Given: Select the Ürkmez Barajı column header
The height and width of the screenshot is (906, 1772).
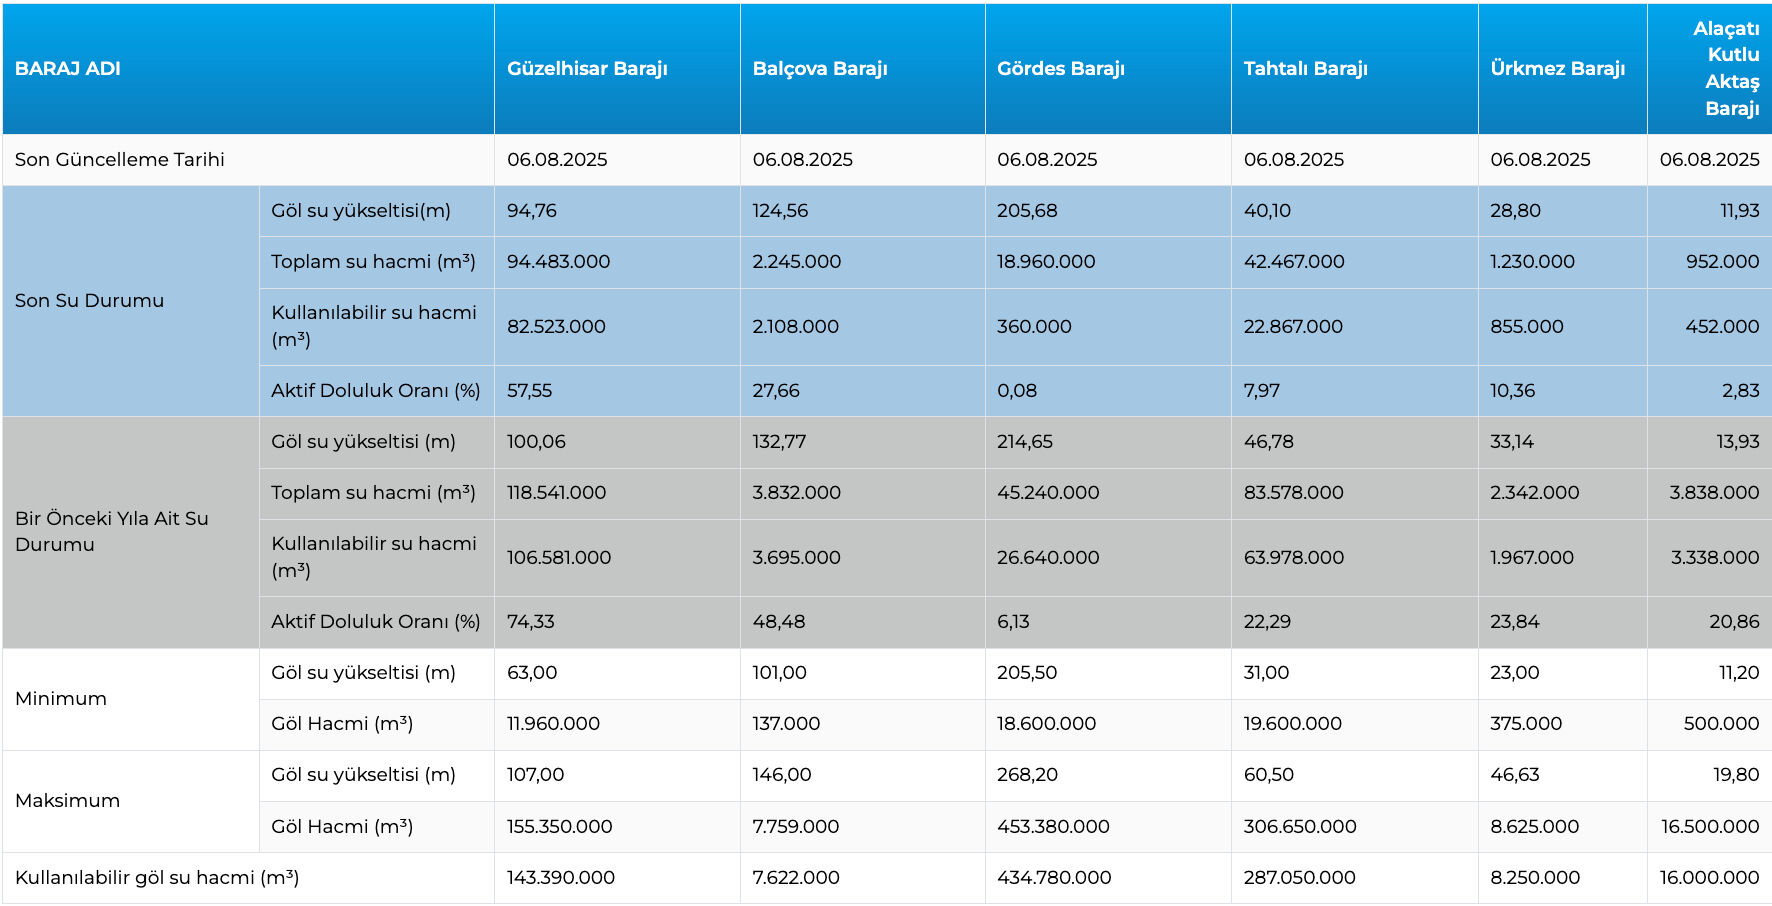Looking at the screenshot, I should [x=1557, y=69].
